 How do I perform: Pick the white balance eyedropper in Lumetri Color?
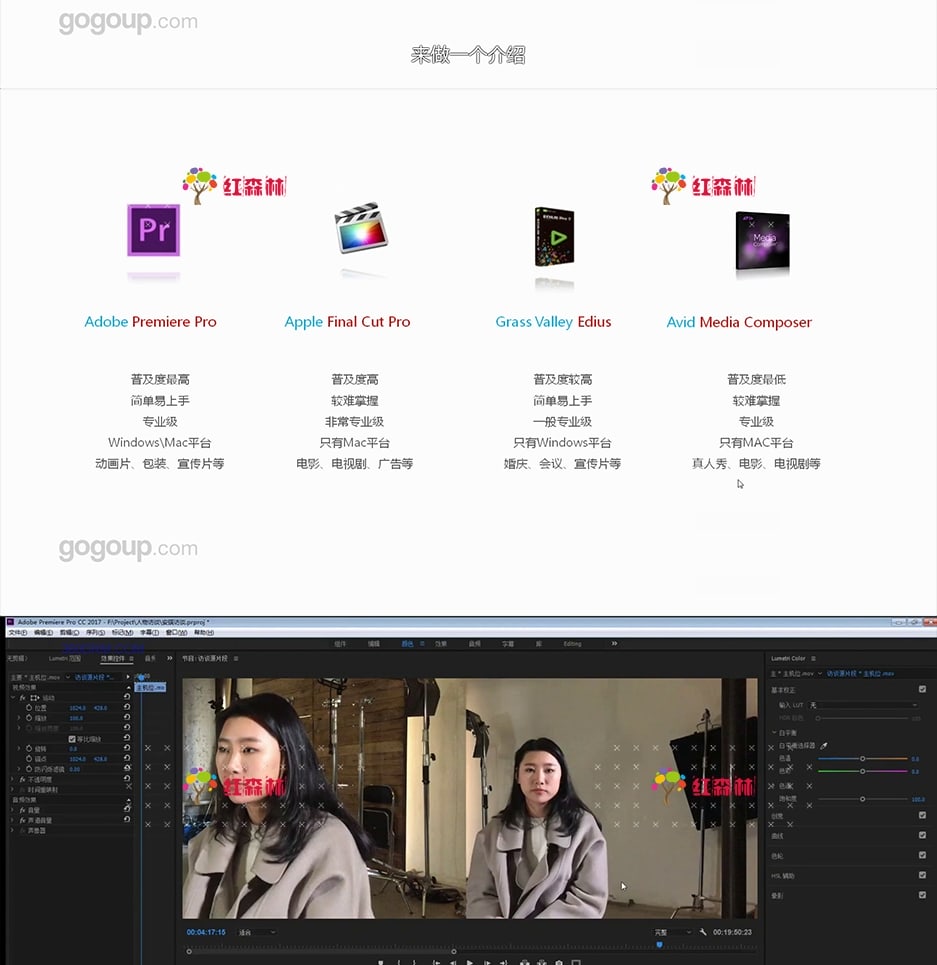[824, 745]
